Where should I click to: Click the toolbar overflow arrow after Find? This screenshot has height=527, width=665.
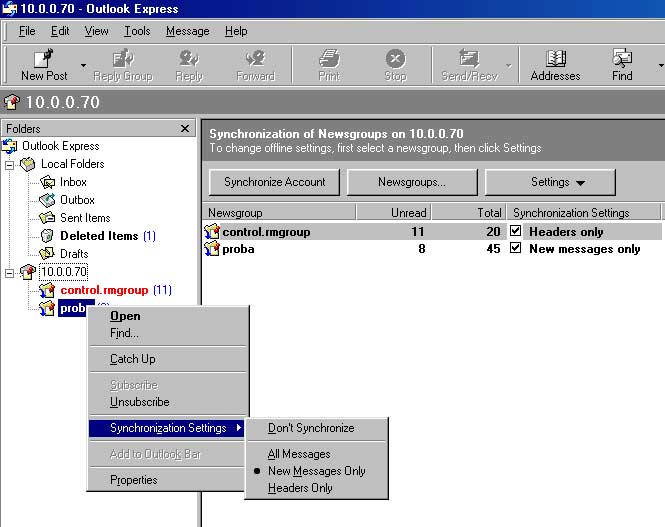point(661,65)
